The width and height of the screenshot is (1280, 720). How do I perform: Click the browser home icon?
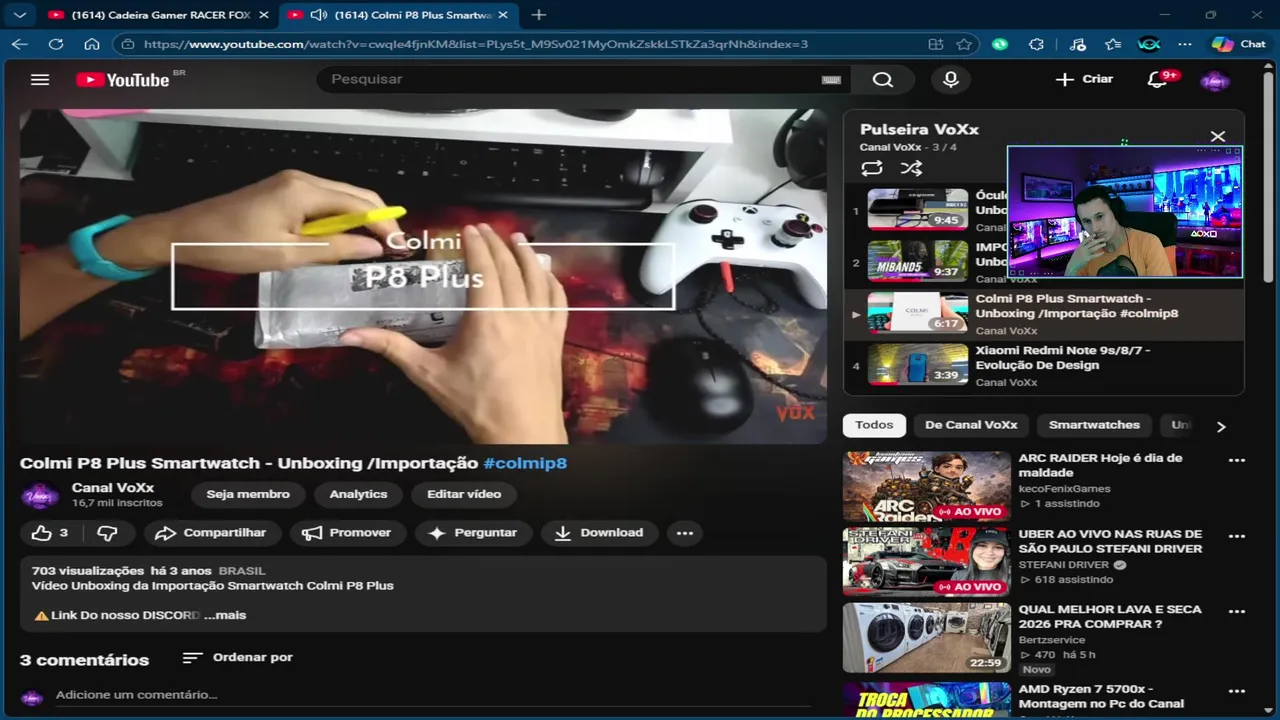tap(92, 44)
